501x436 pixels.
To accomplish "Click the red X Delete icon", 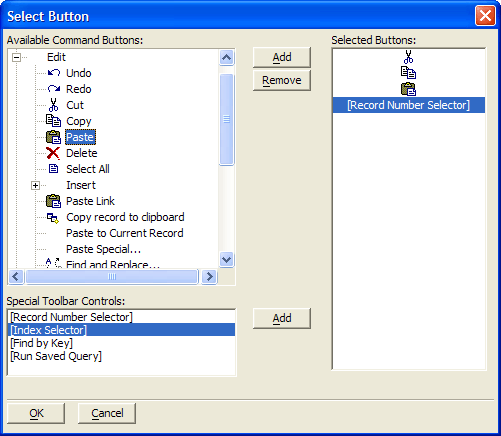I will tap(53, 153).
